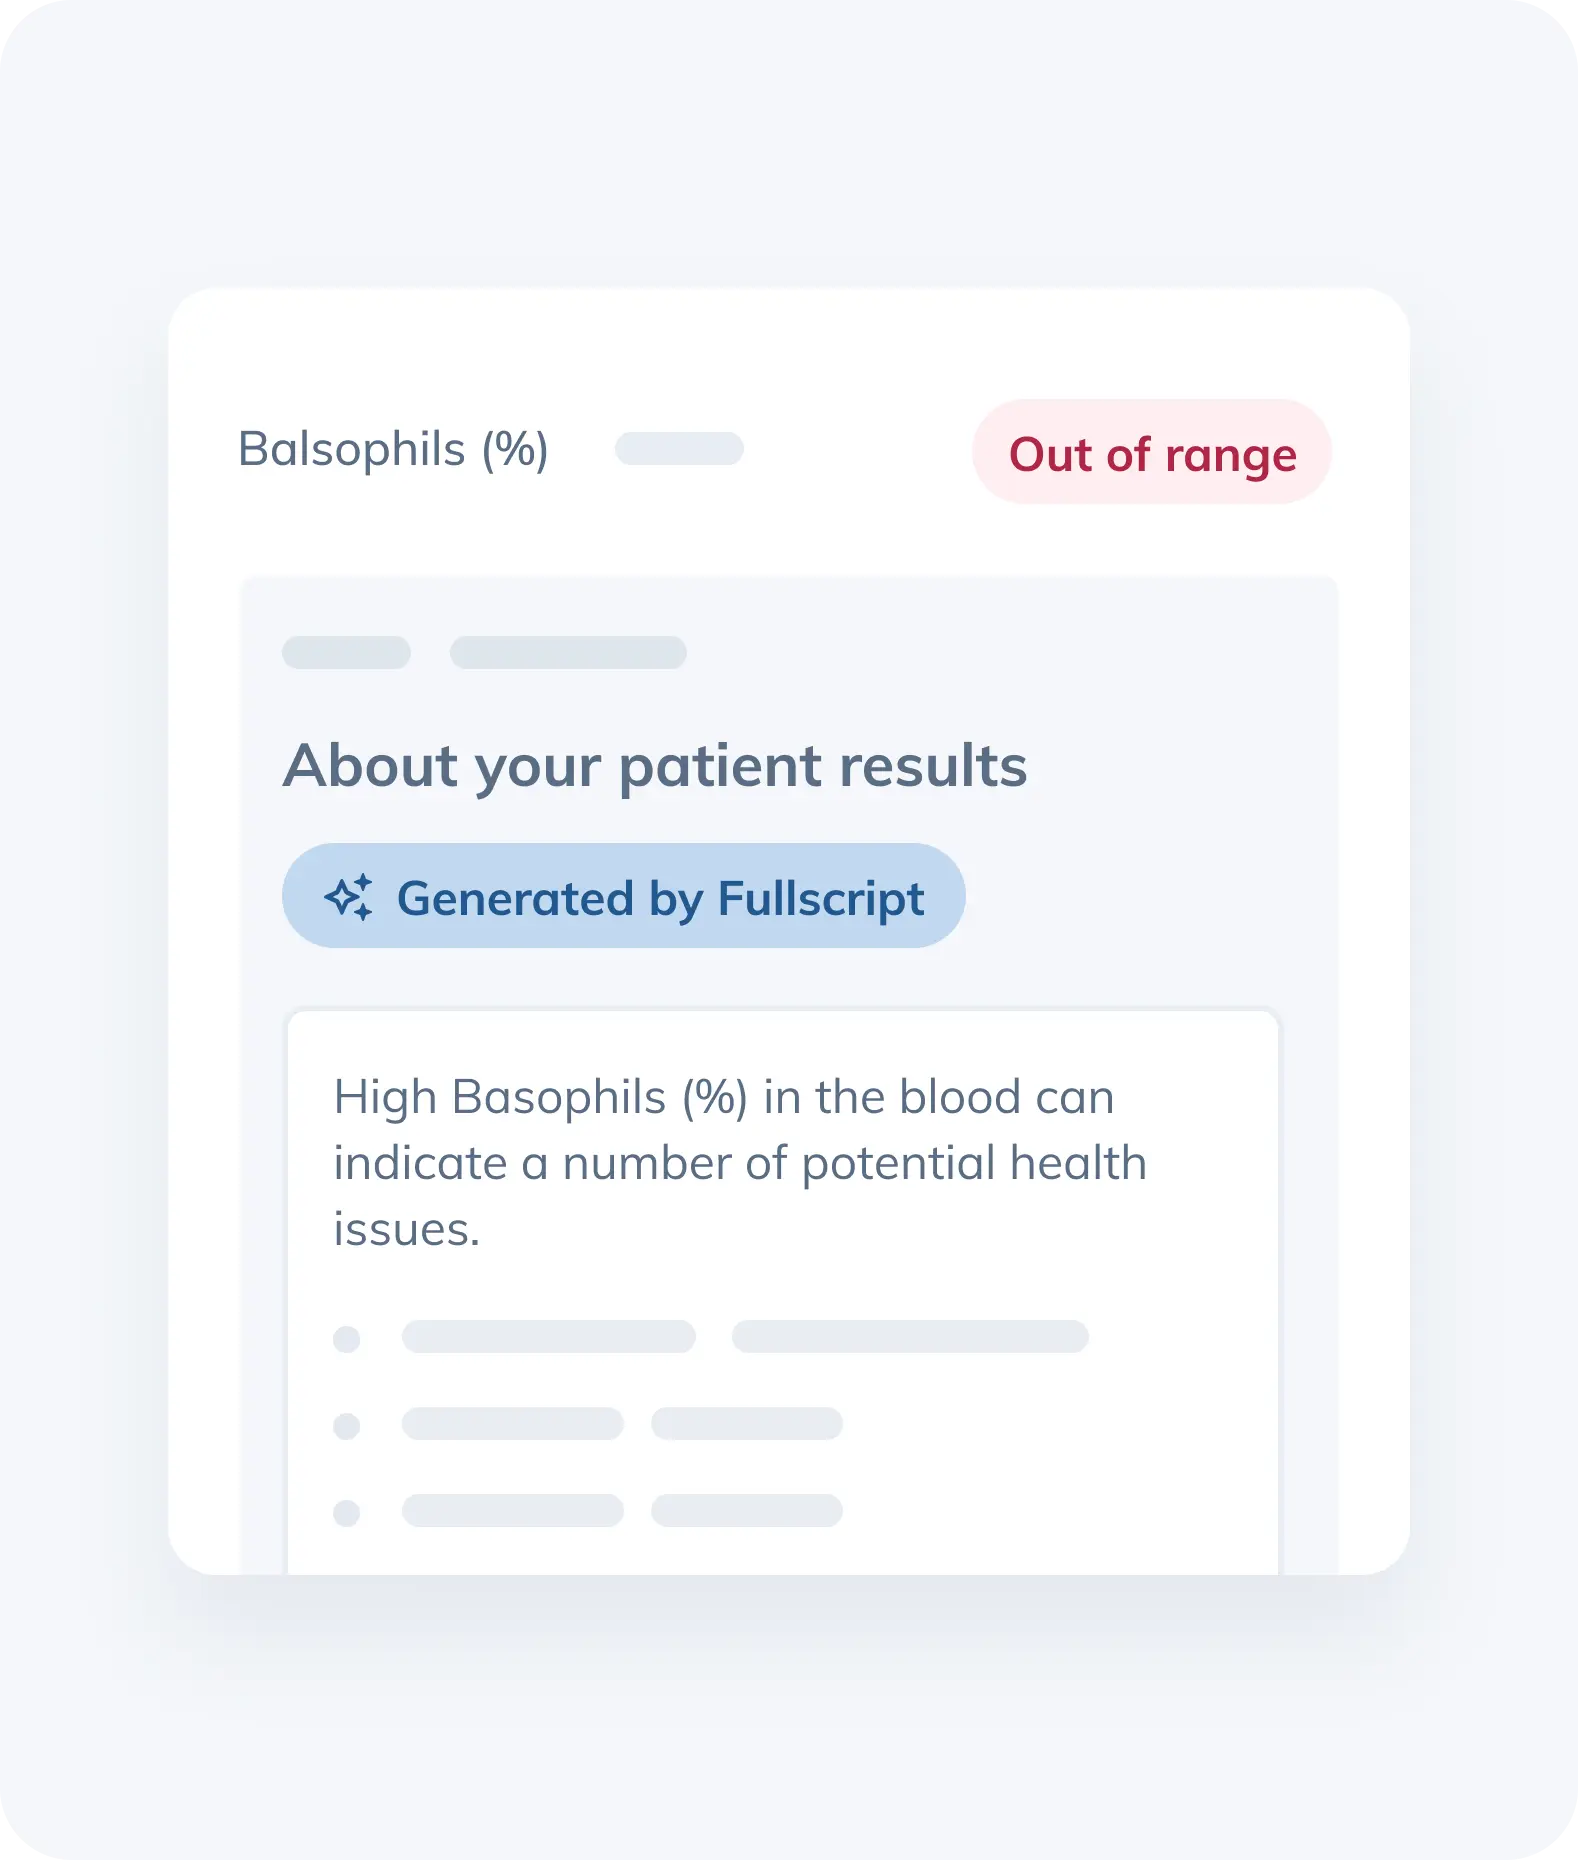Click the first bullet point dot
1578x1860 pixels.
coord(347,1339)
